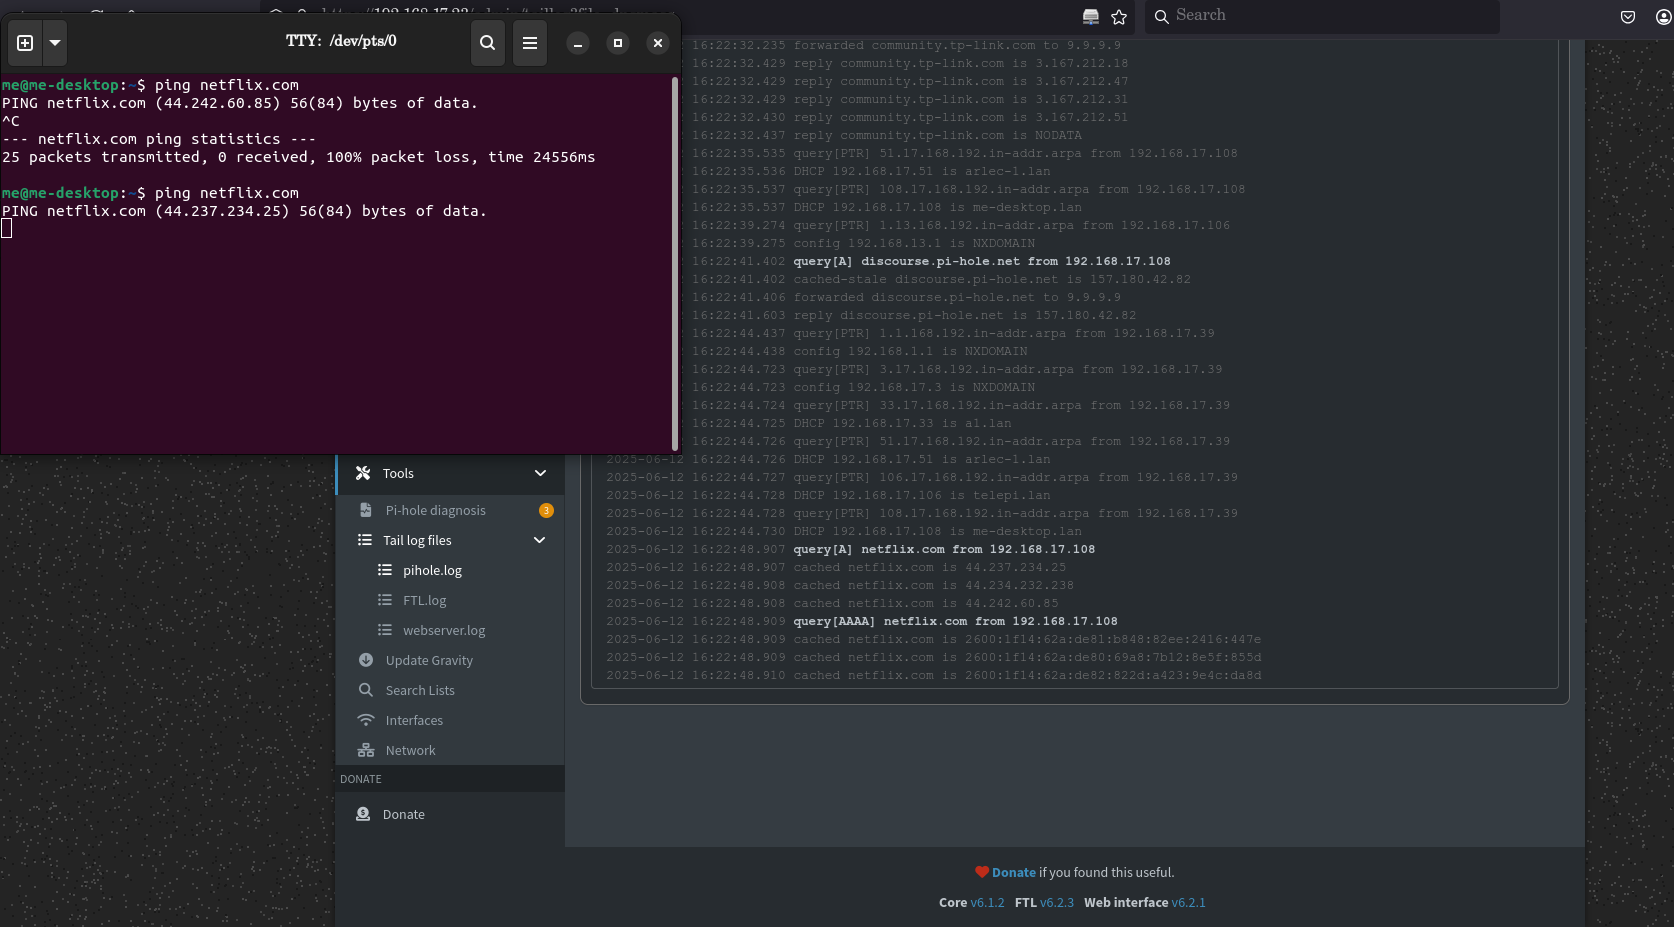Open webserver.log tail view
This screenshot has width=1674, height=927.
pyautogui.click(x=443, y=630)
